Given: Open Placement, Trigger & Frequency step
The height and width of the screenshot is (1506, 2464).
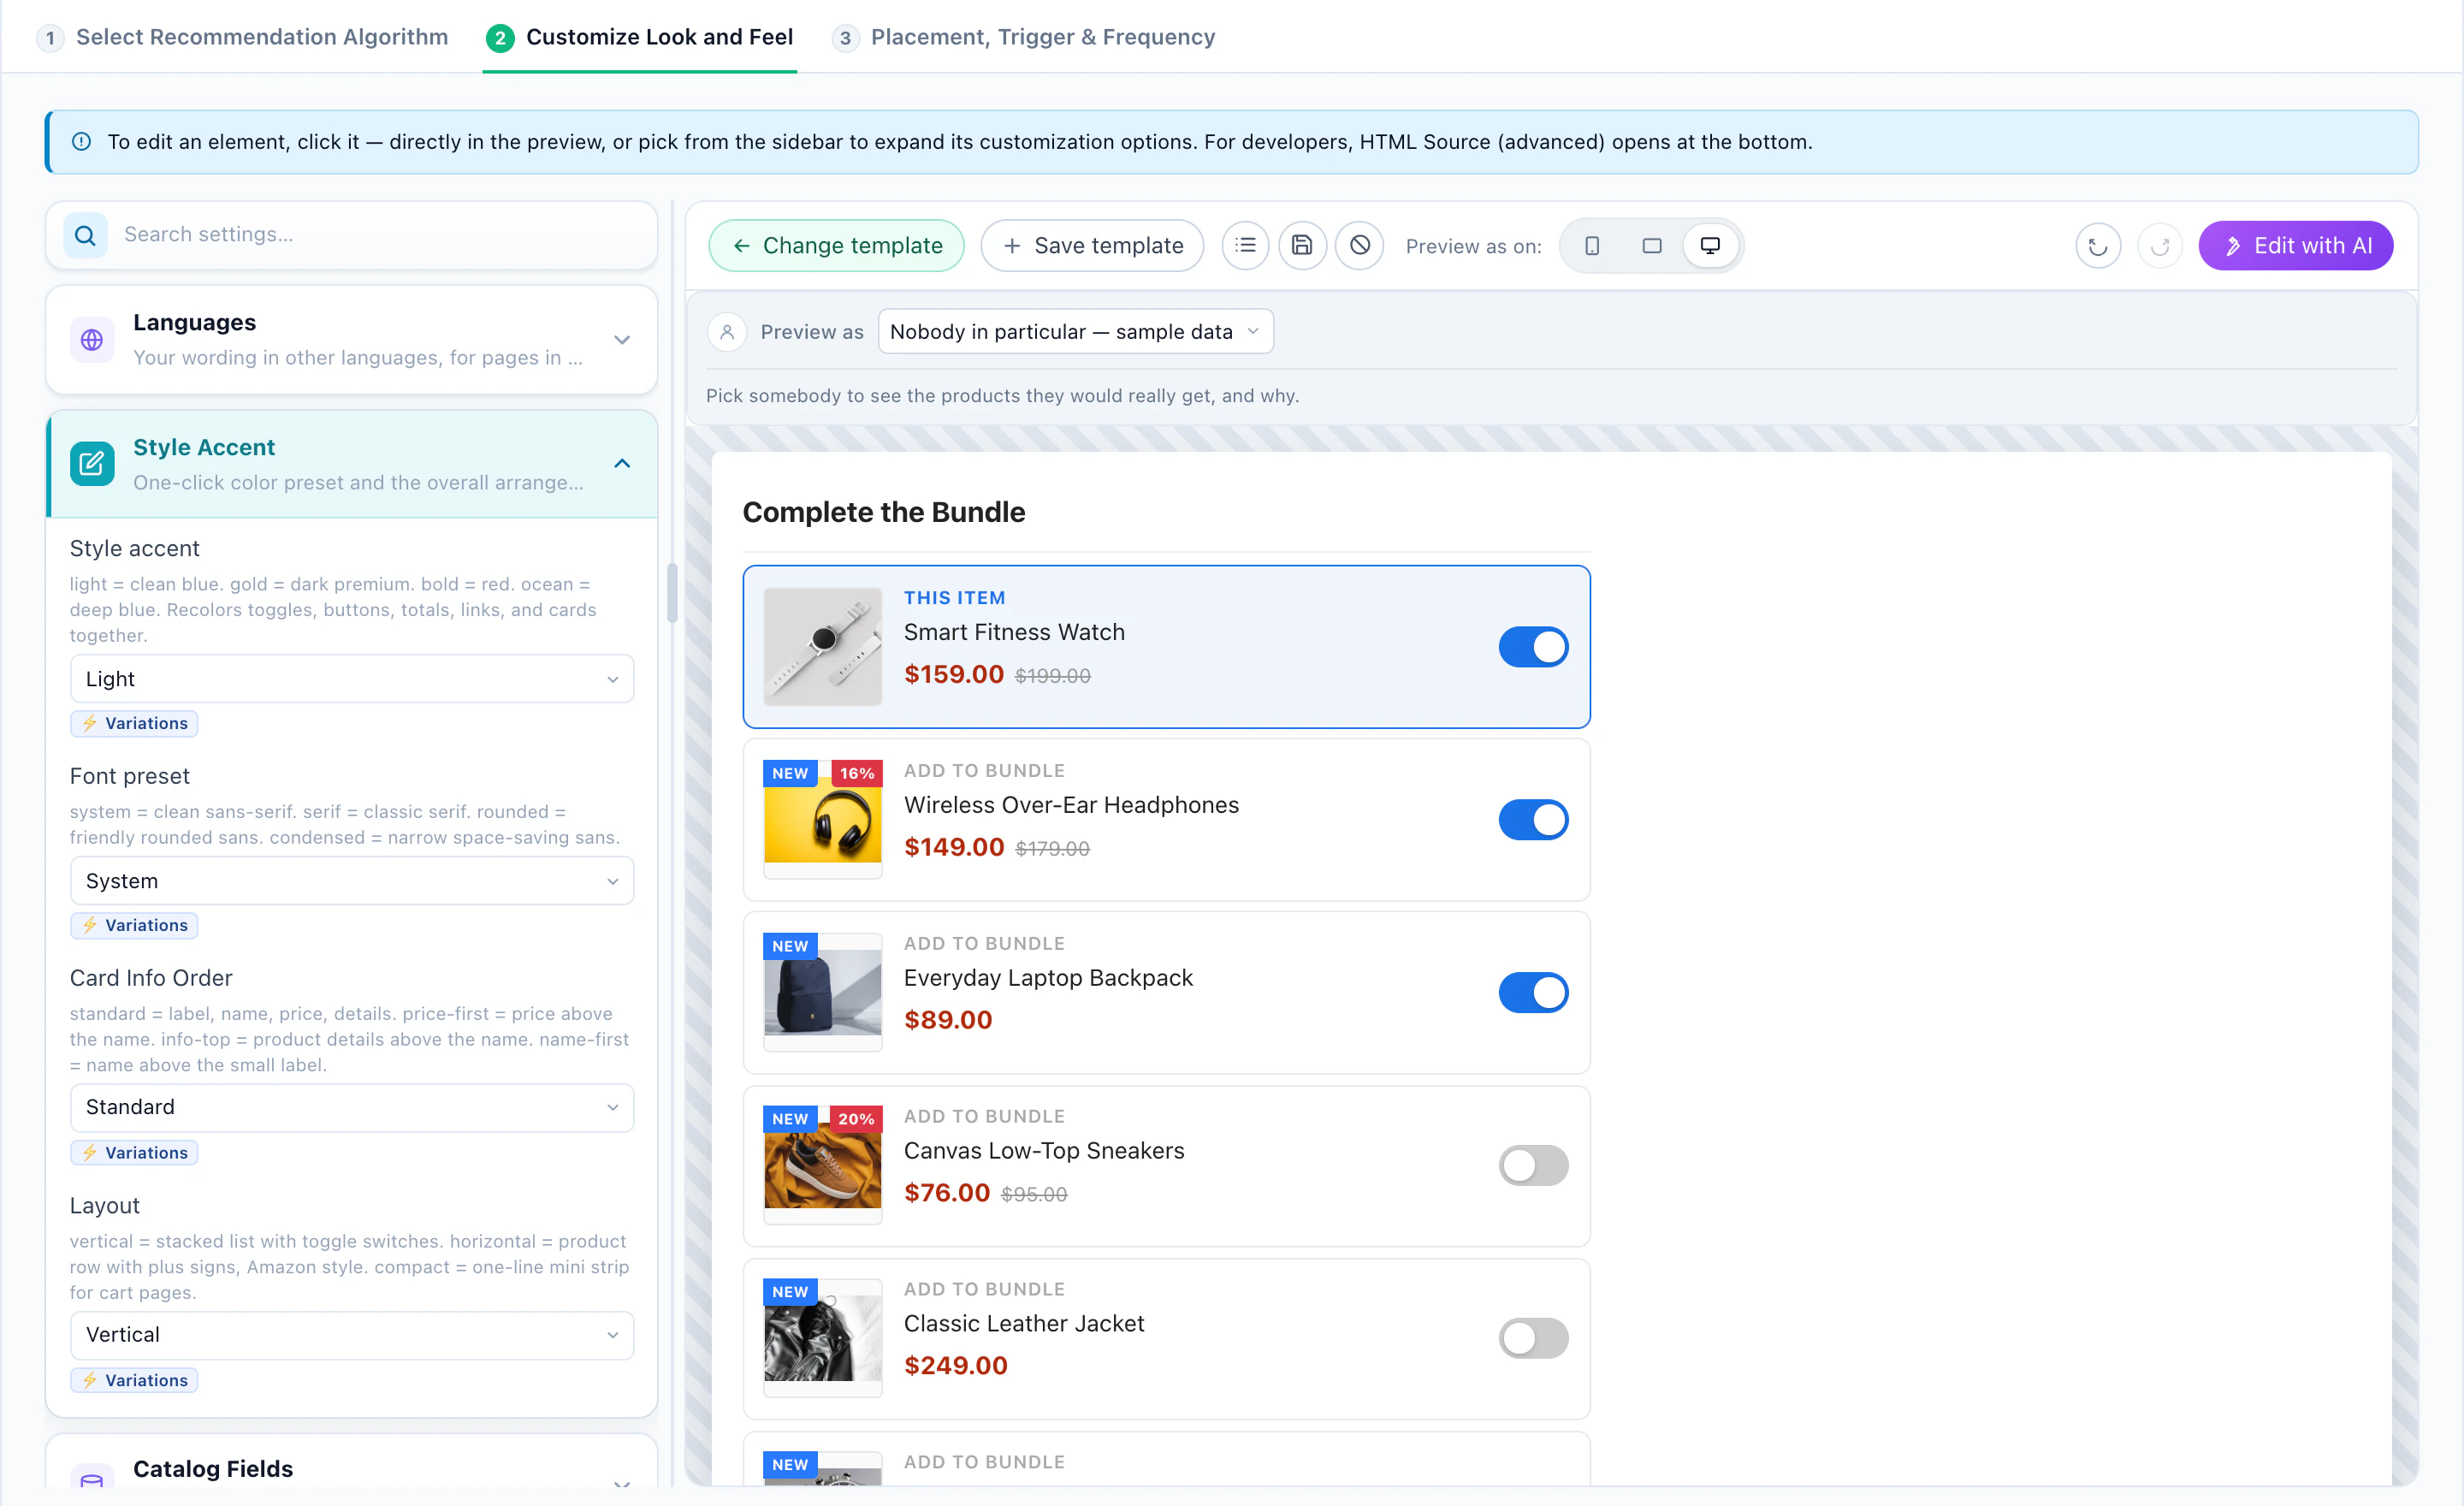Looking at the screenshot, I should 1024,37.
